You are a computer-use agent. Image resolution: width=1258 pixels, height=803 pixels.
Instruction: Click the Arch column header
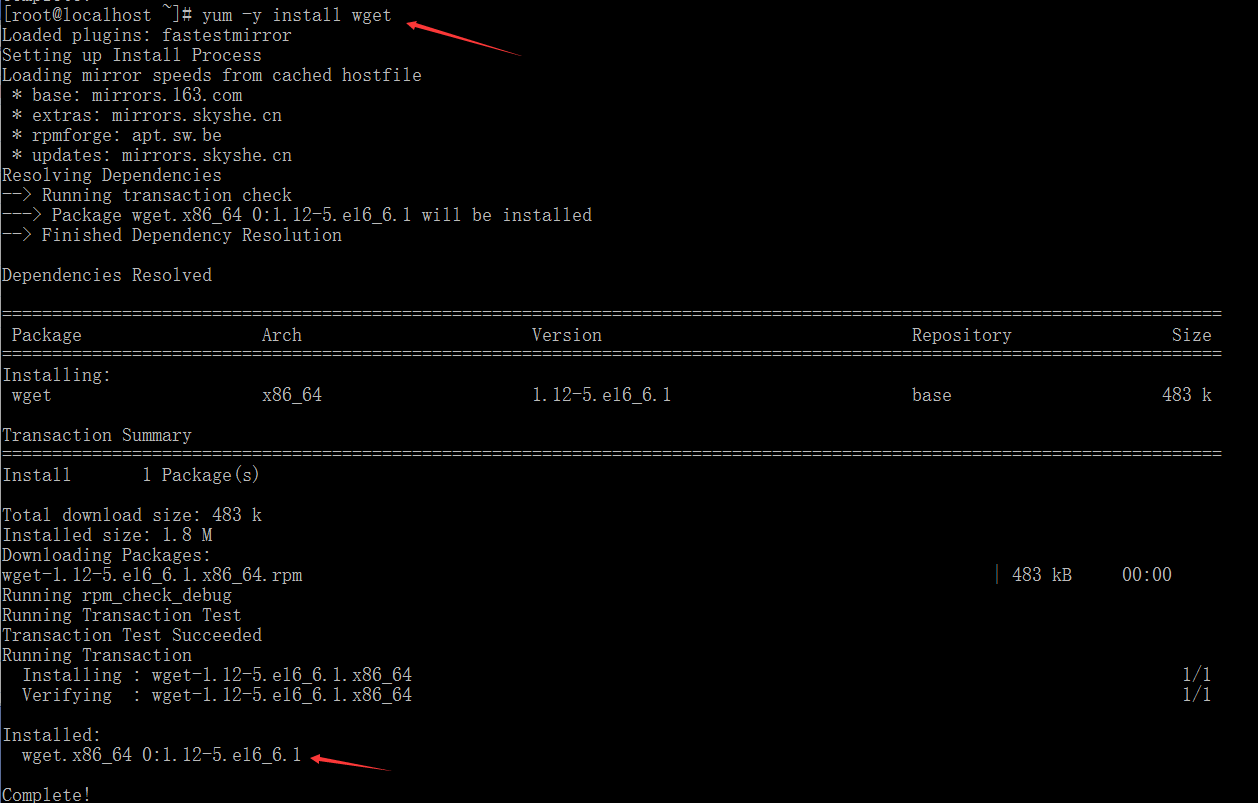pyautogui.click(x=281, y=335)
